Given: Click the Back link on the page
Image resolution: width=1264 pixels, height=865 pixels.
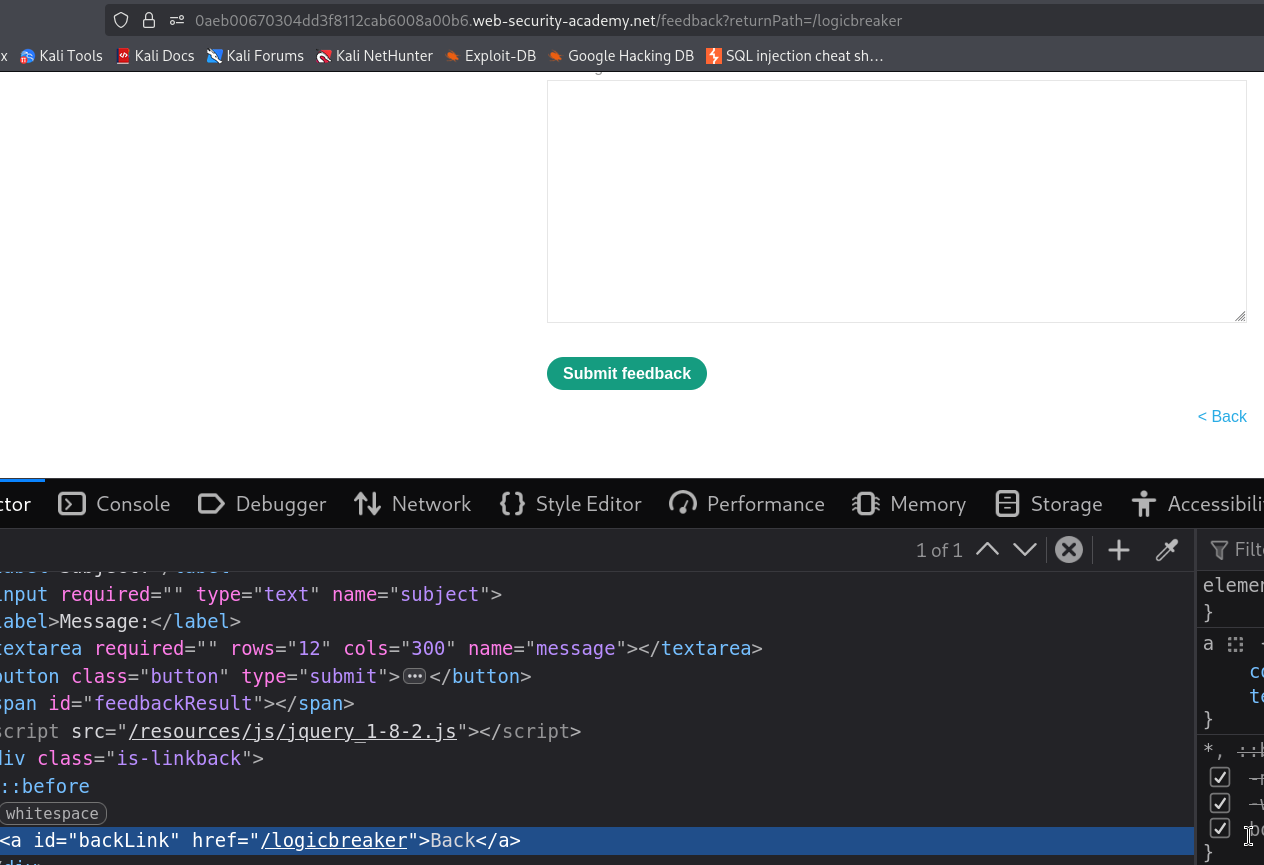Looking at the screenshot, I should click(1222, 416).
